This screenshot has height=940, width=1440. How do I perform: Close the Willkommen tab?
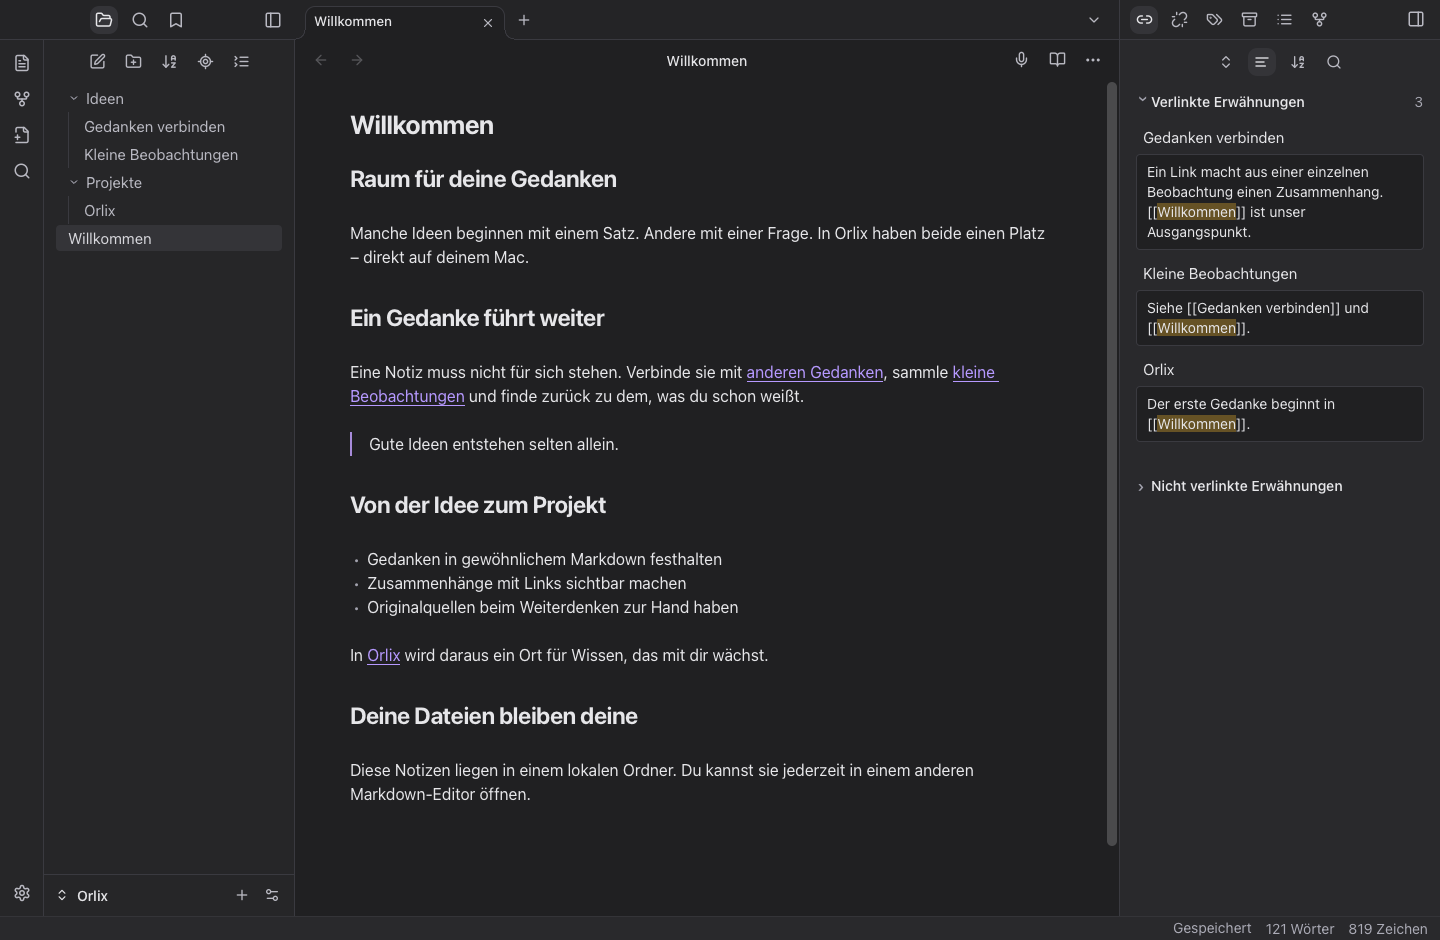click(x=488, y=22)
